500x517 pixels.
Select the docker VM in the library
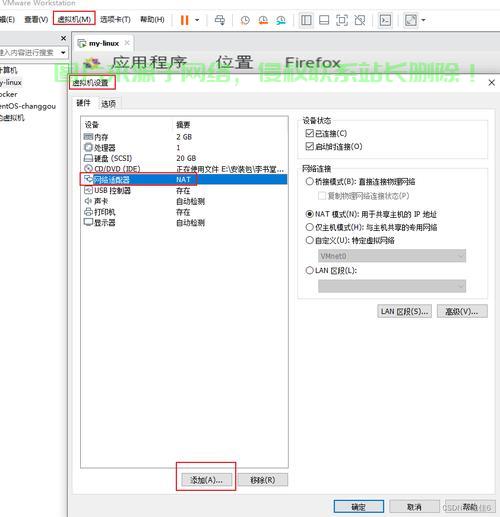pyautogui.click(x=9, y=94)
